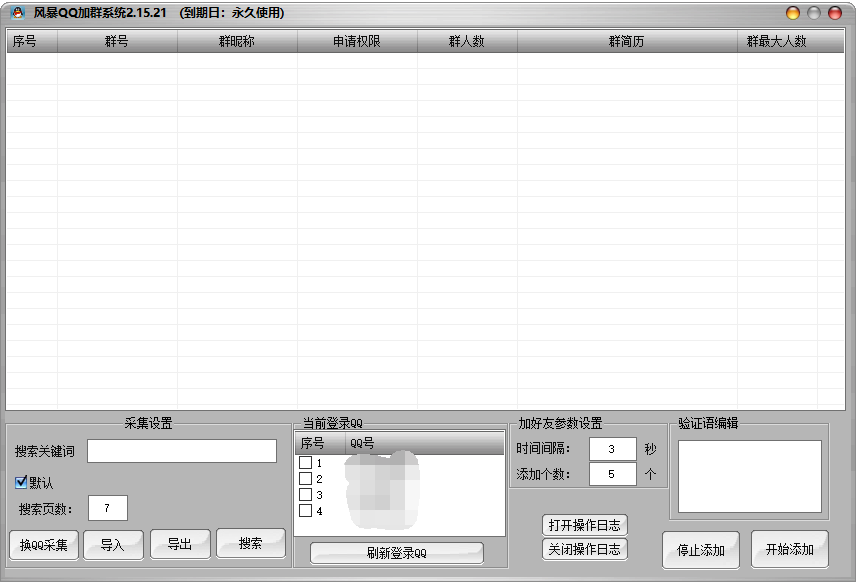Click the orange minimize window button
This screenshot has height=582, width=856.
pos(793,13)
